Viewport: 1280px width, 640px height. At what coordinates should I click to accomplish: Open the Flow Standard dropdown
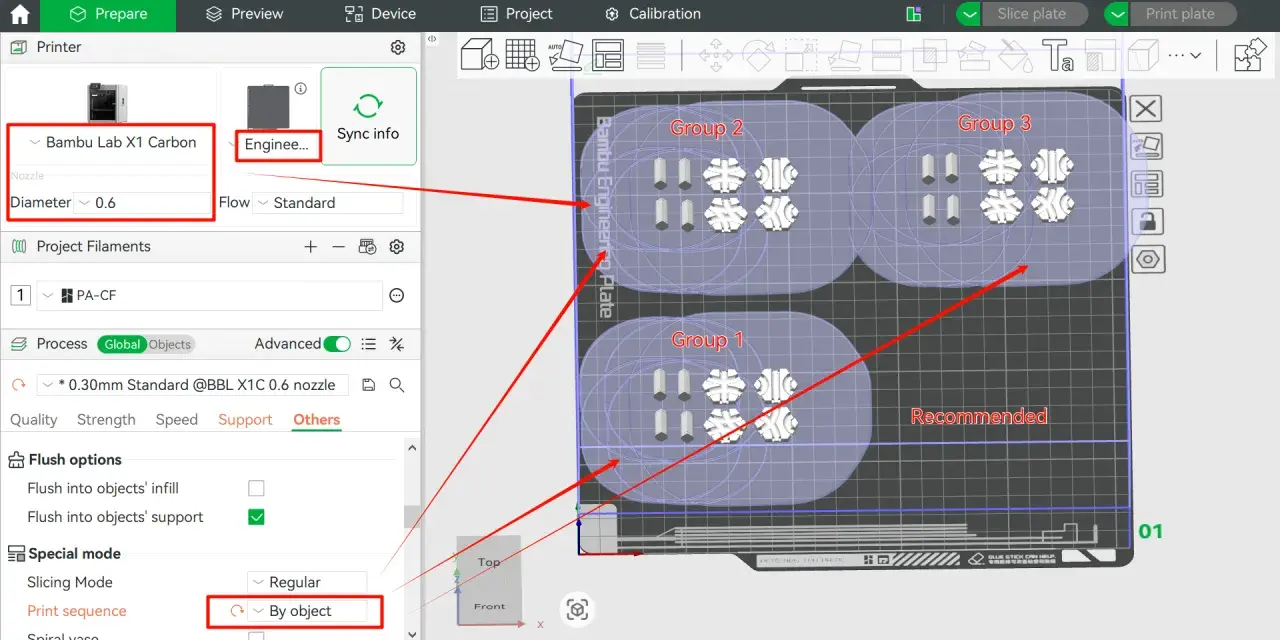coord(327,202)
